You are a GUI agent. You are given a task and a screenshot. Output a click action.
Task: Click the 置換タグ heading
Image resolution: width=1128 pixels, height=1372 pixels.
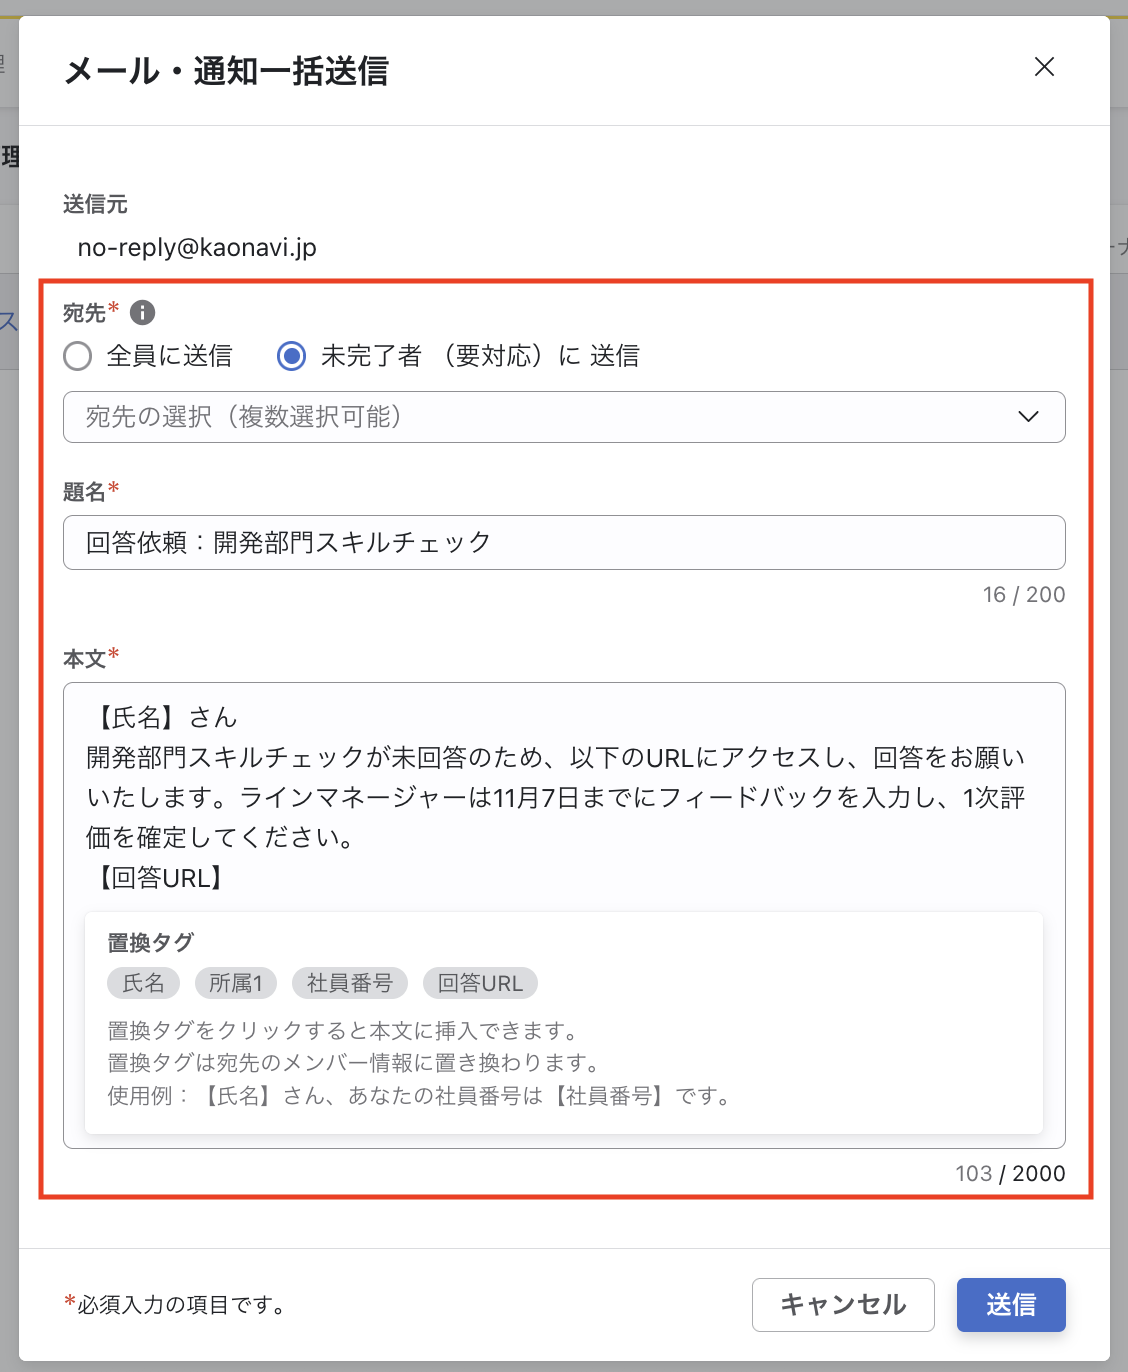point(150,943)
